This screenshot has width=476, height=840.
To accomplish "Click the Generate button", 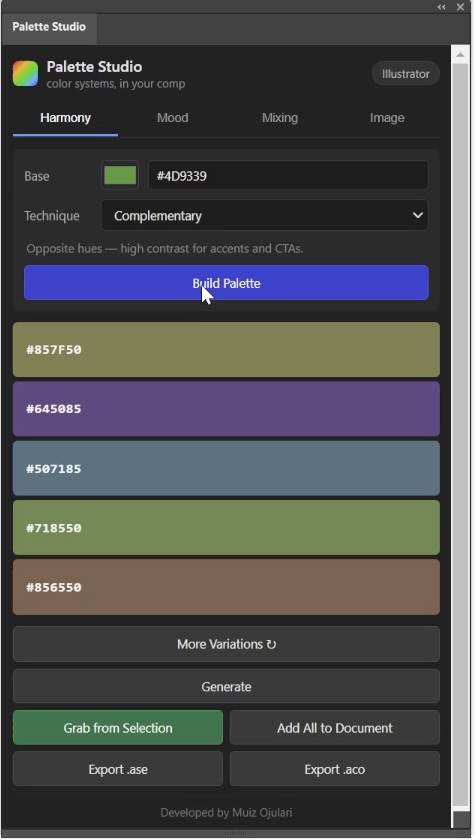I will pyautogui.click(x=226, y=686).
